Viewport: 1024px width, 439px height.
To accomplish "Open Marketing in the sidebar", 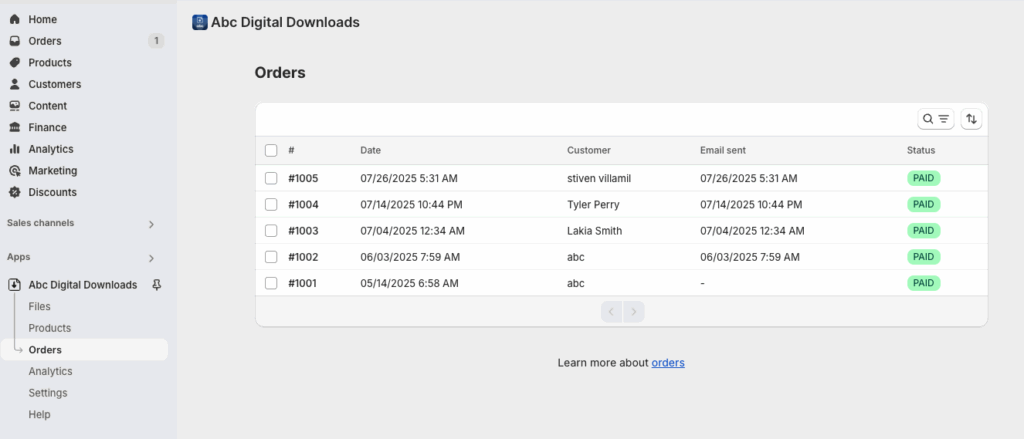I will point(53,171).
